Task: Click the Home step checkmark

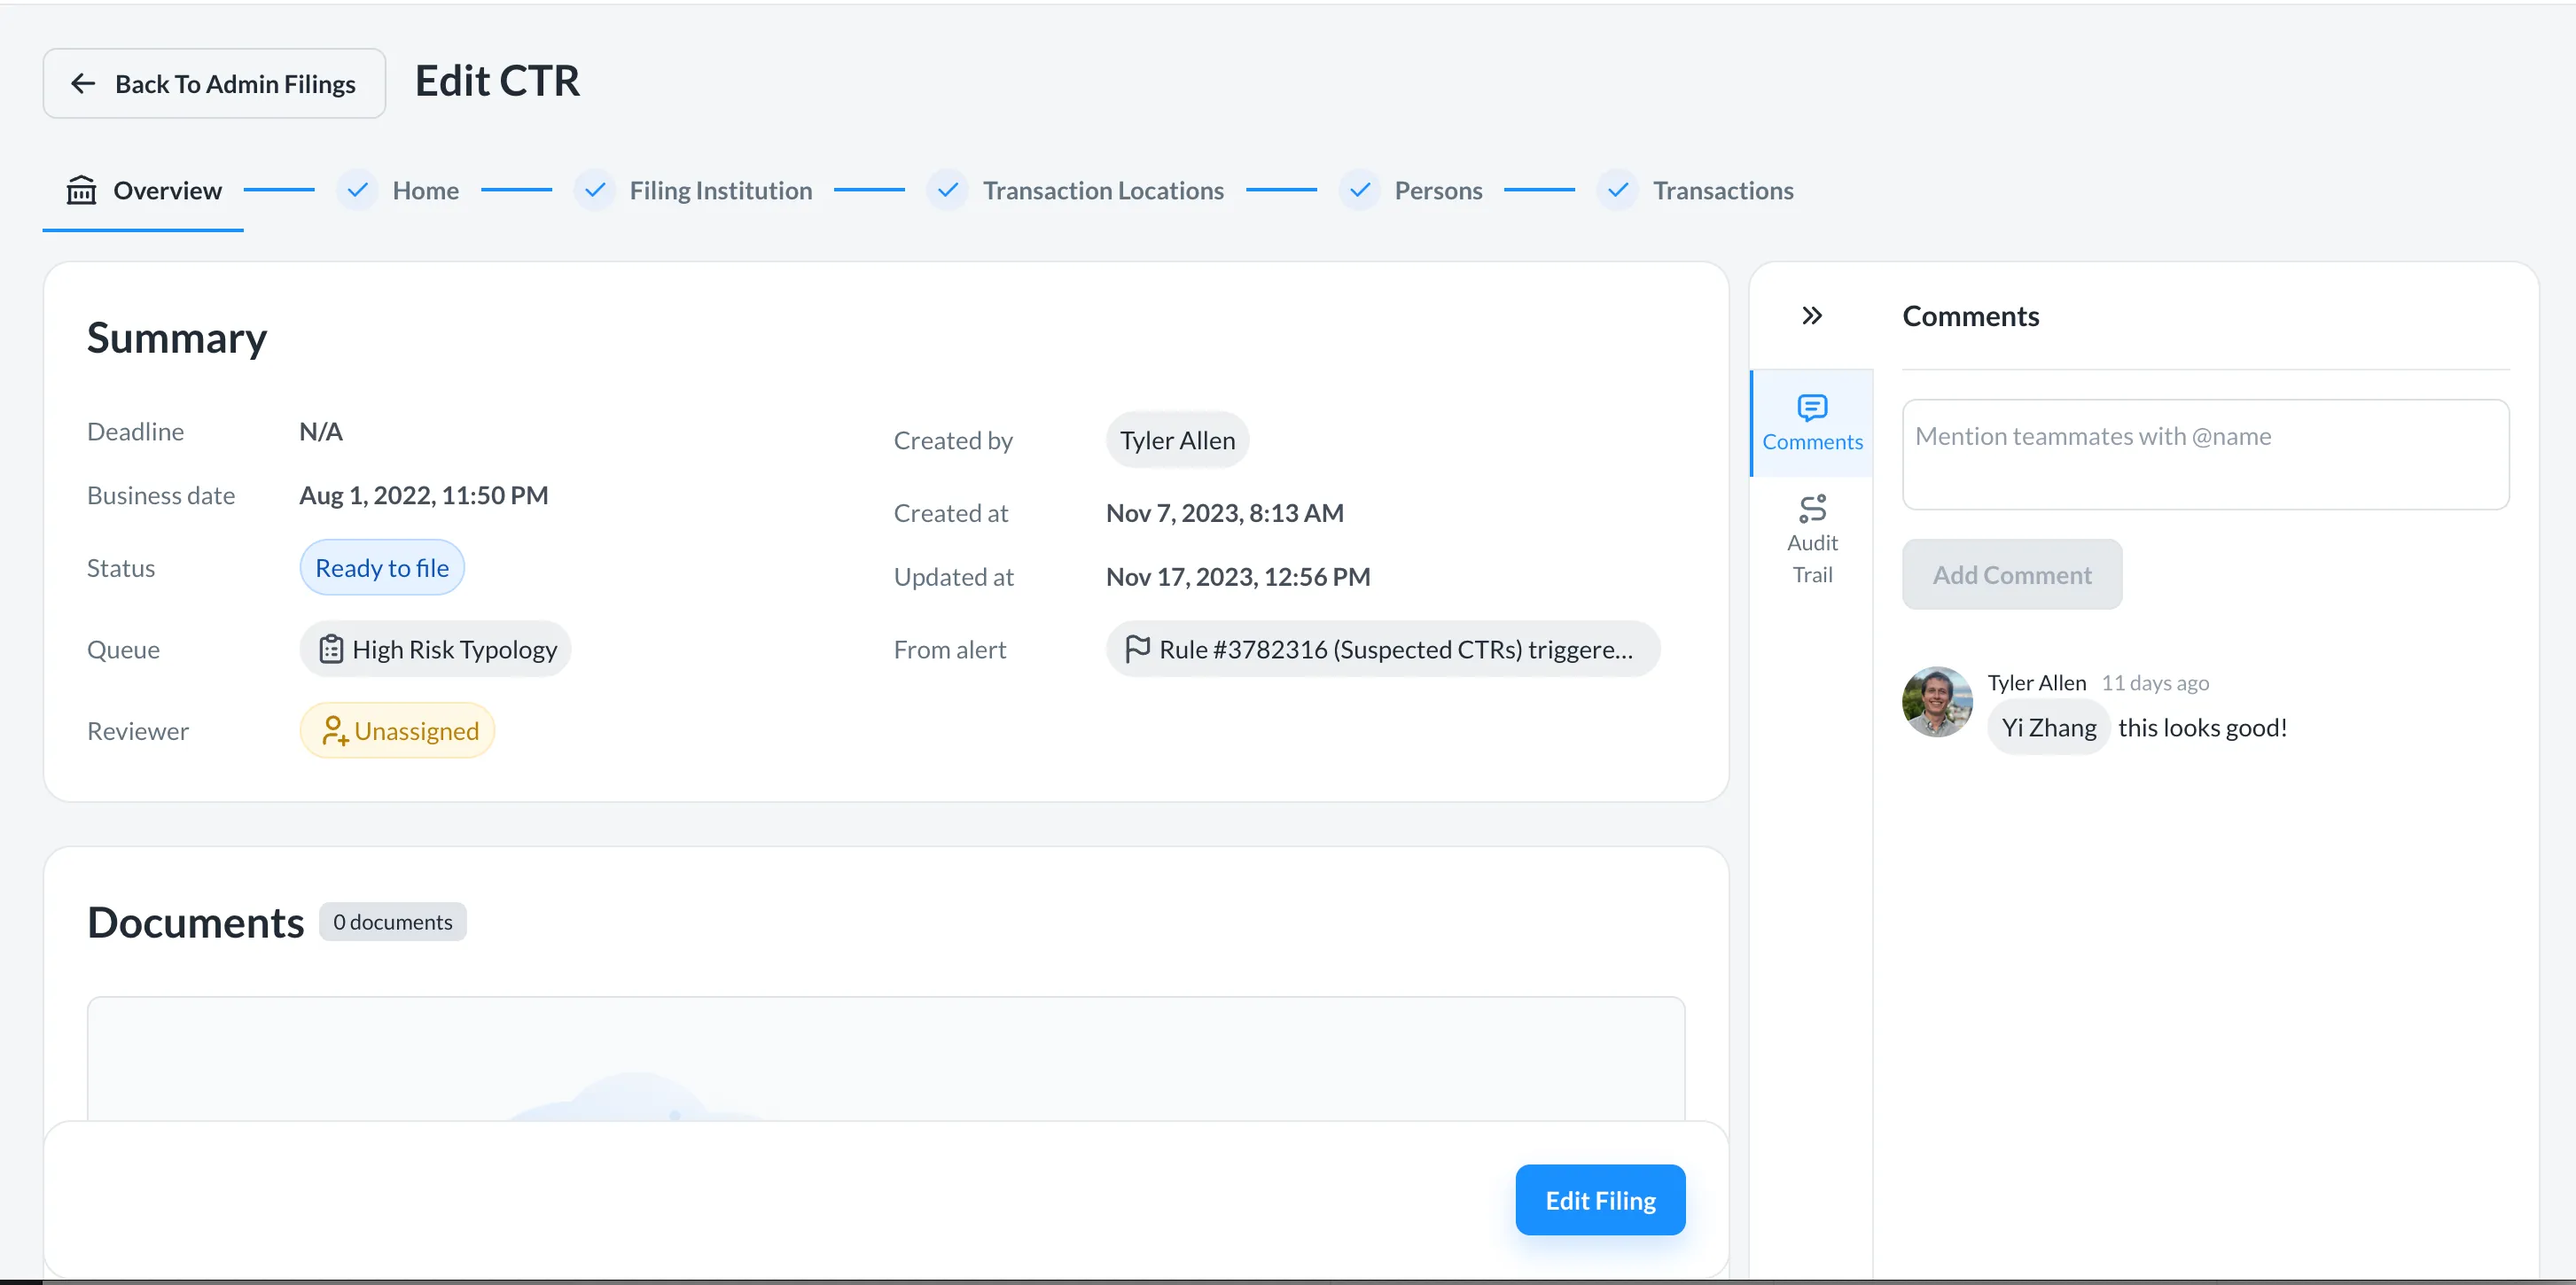Action: point(357,190)
